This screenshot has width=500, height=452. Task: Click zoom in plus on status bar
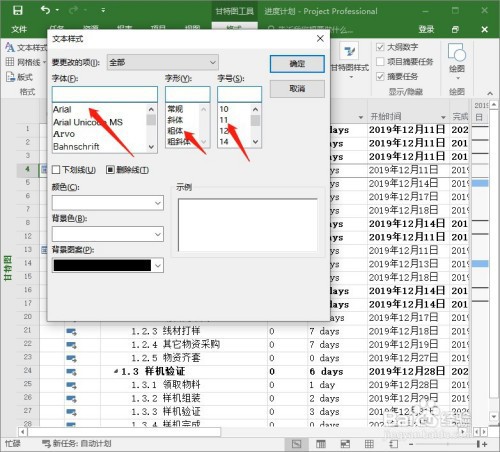(x=485, y=444)
